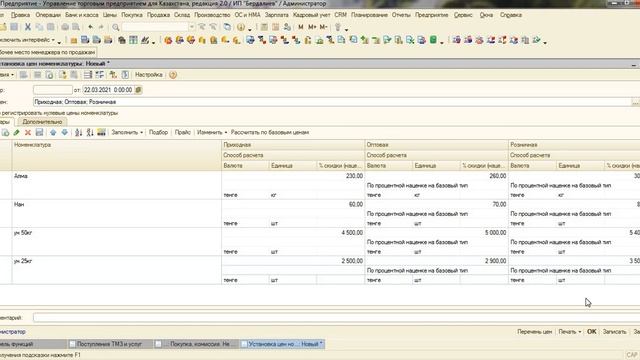
Task: Click the Настройка button
Action: click(x=149, y=75)
